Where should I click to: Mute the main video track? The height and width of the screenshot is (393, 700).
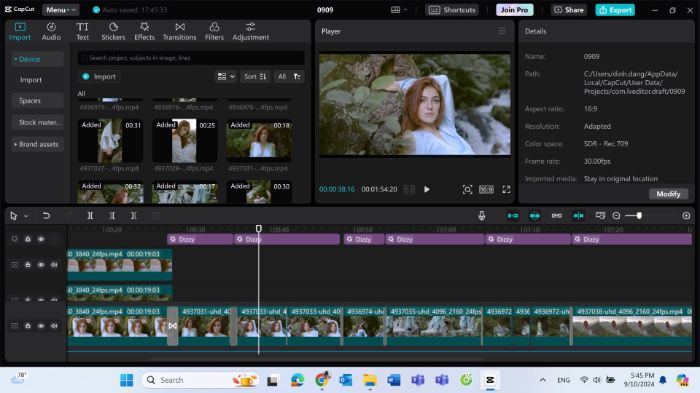point(54,326)
